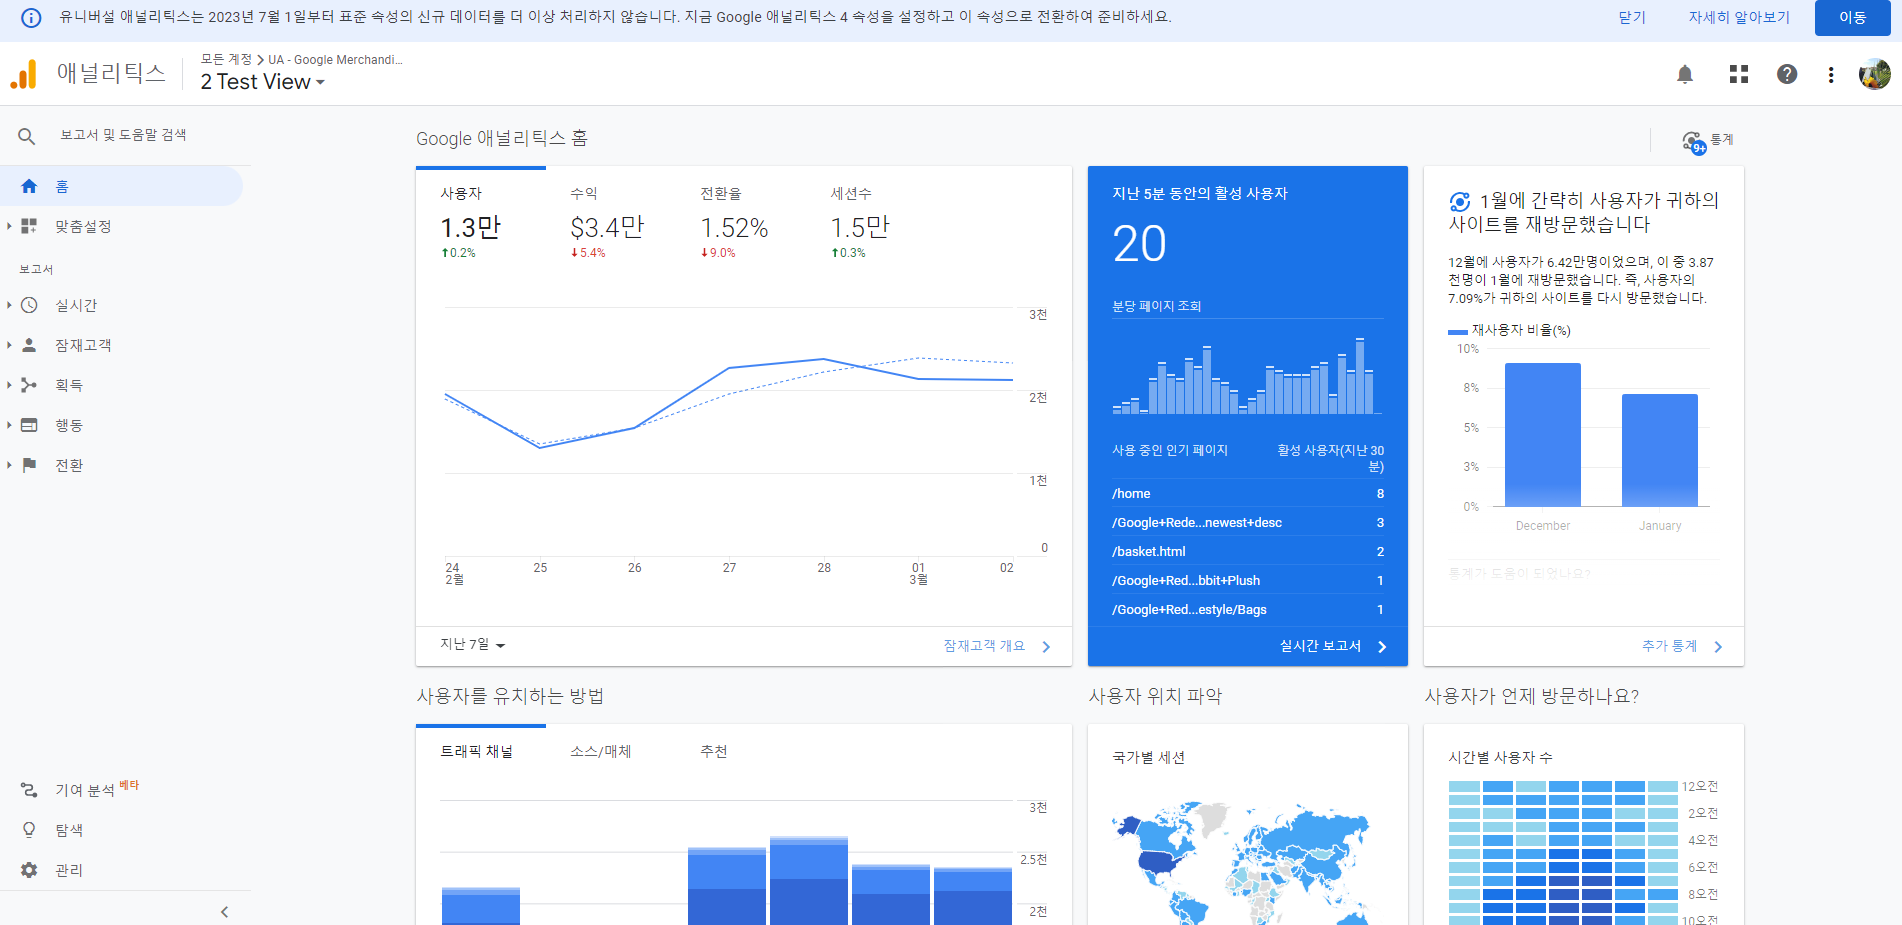
Task: Click the /Google+Rede...newest+desc row
Action: coord(1248,522)
